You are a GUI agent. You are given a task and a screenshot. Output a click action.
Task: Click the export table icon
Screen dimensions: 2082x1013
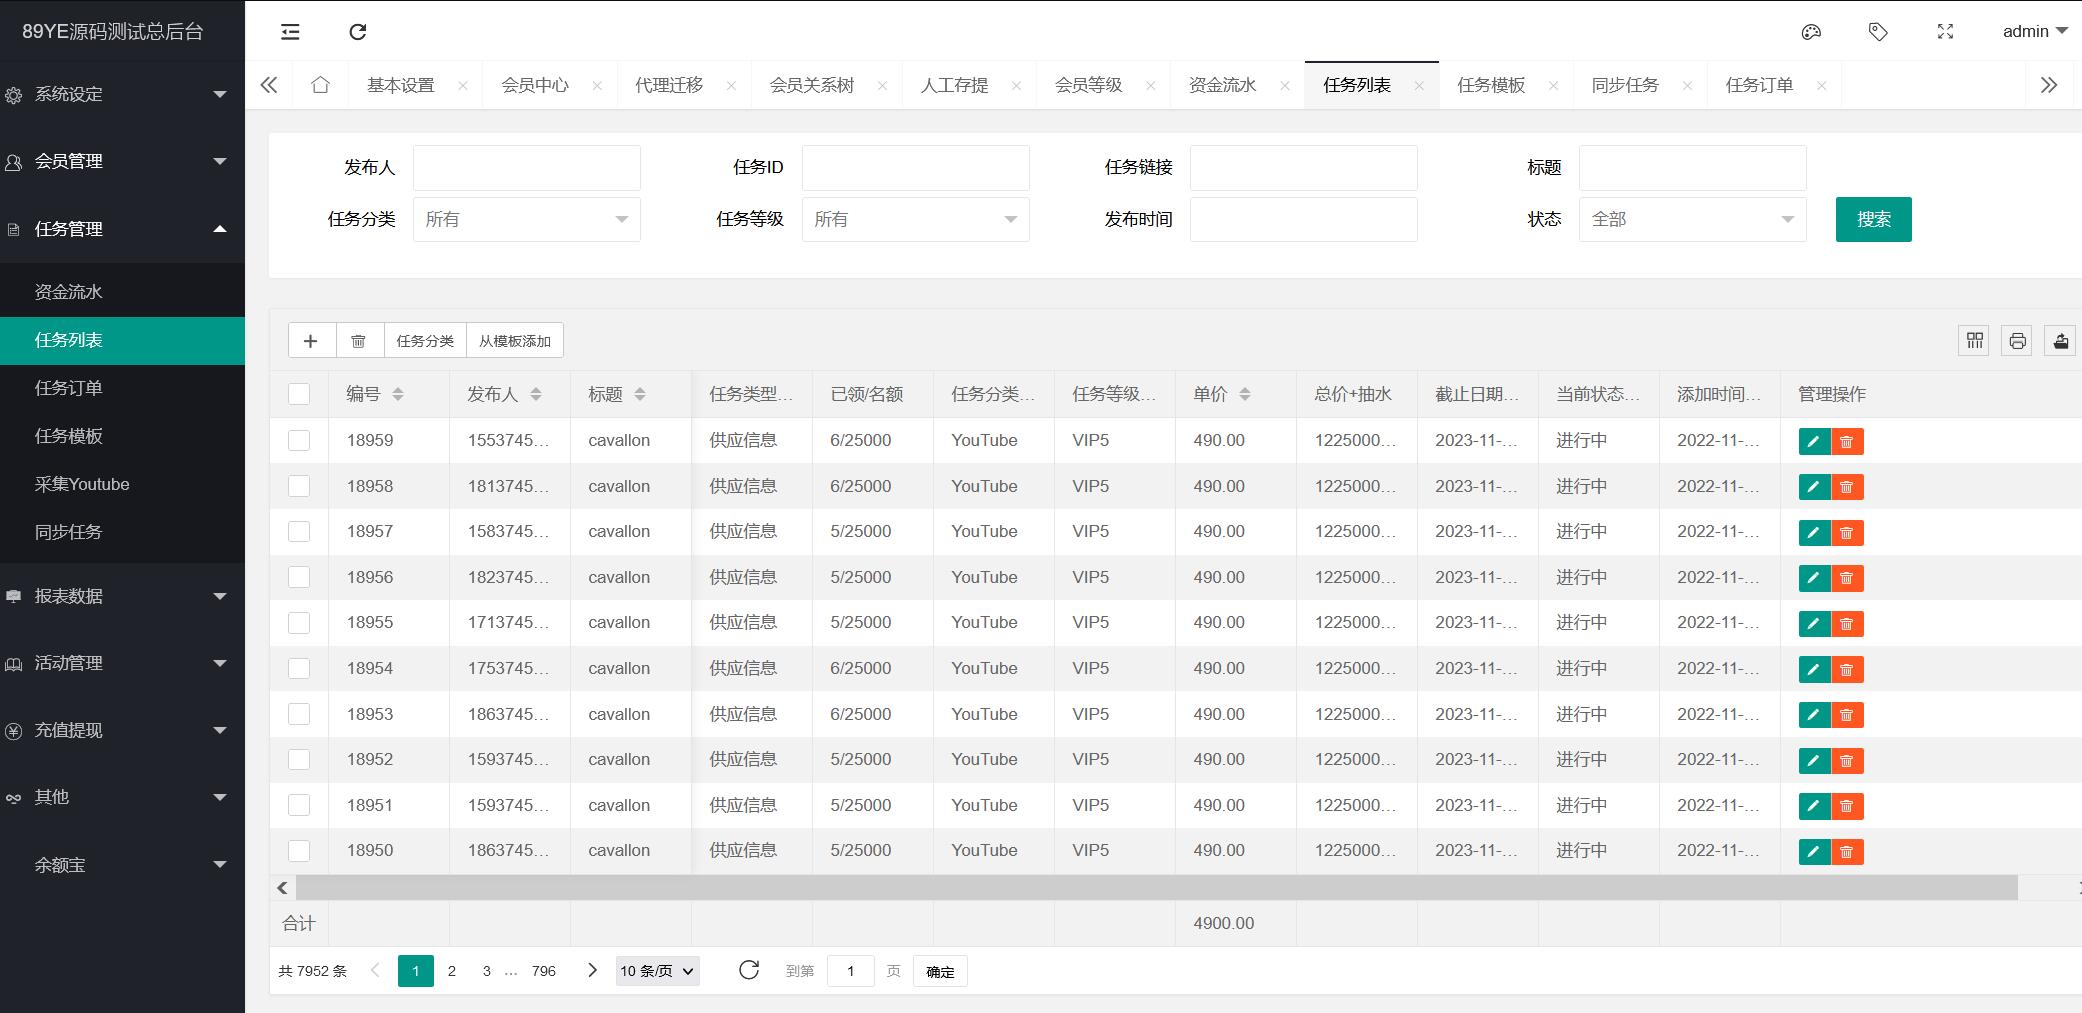(x=2060, y=341)
